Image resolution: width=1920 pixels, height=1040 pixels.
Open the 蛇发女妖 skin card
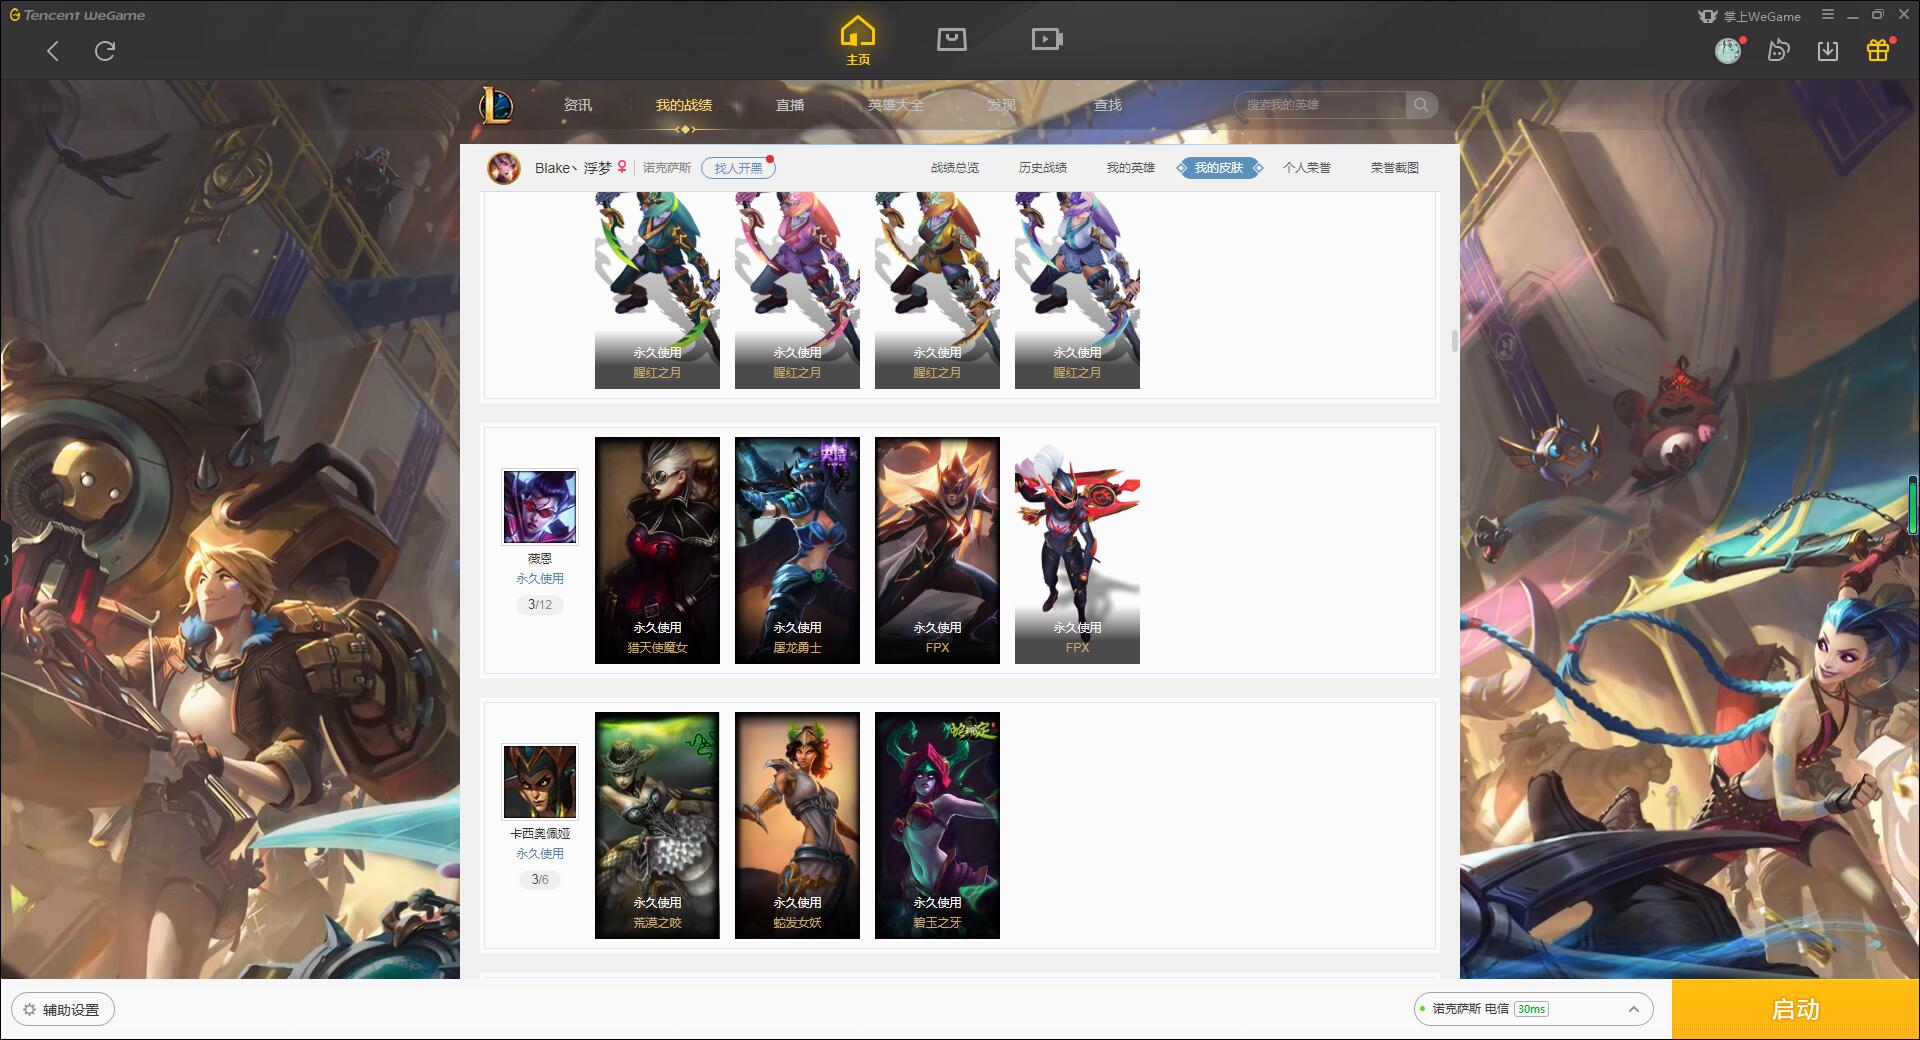(797, 825)
